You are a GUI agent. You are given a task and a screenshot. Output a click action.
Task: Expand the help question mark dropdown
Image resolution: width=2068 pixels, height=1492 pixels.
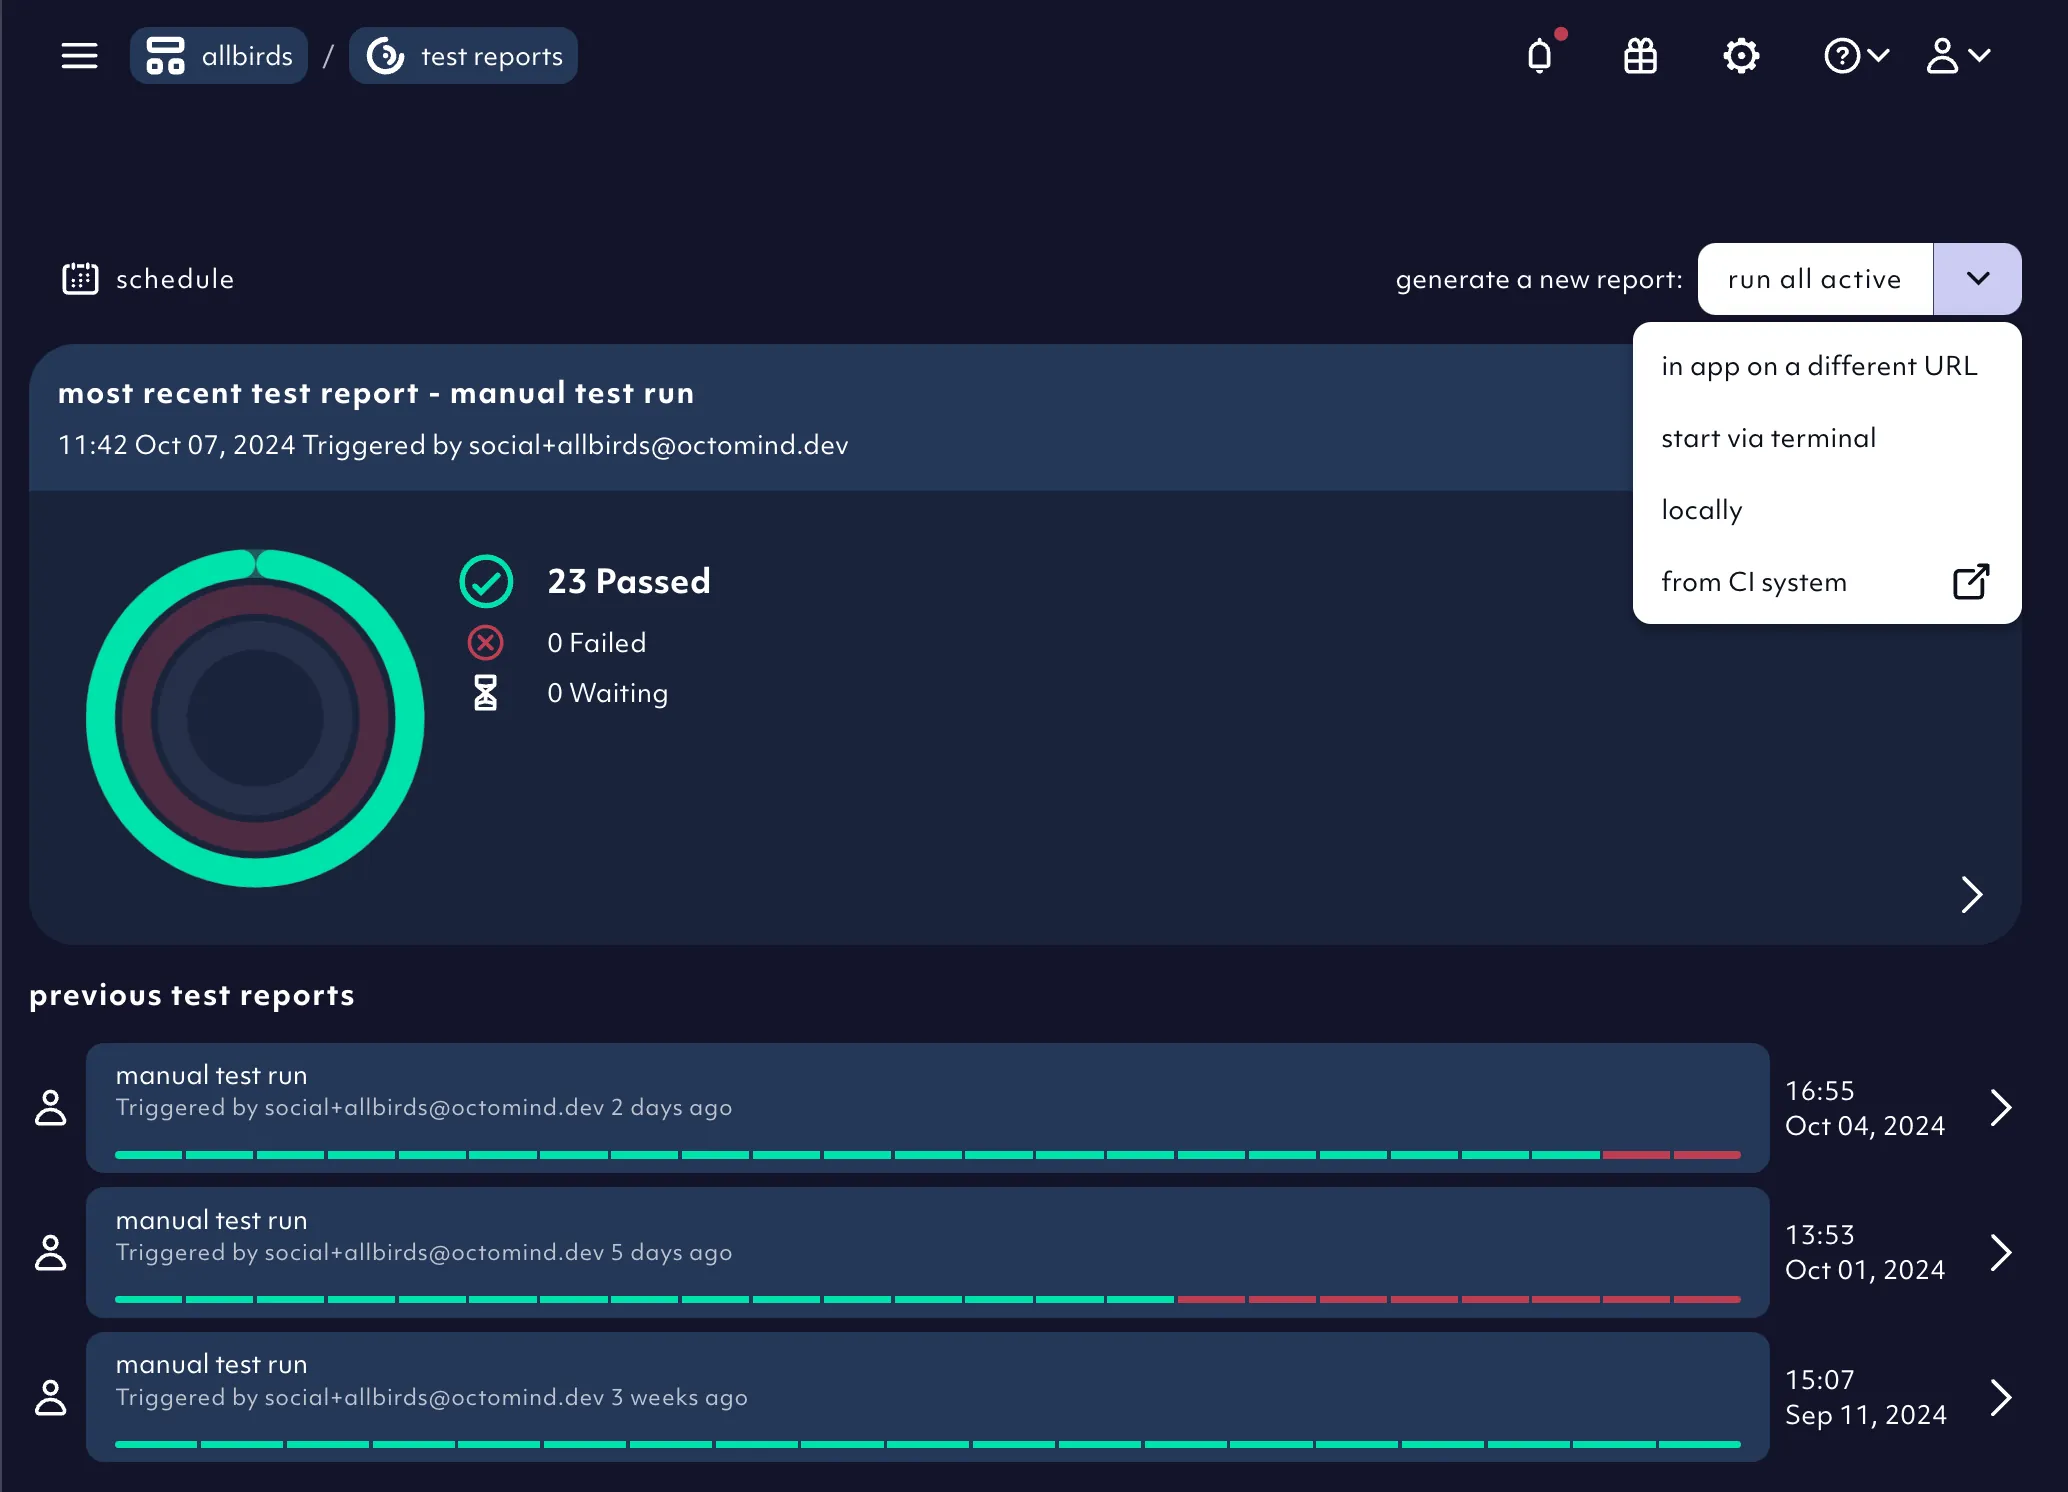point(1856,56)
